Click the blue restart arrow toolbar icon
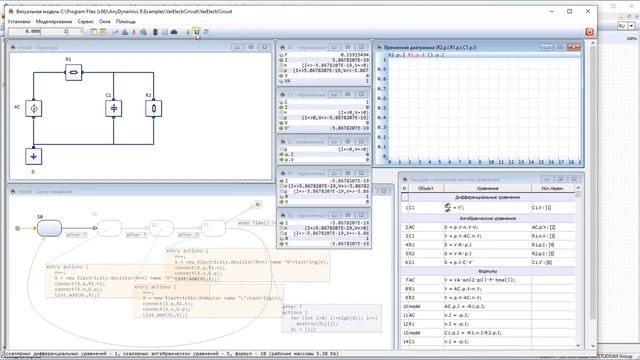The height and width of the screenshot is (360, 640). tap(206, 32)
